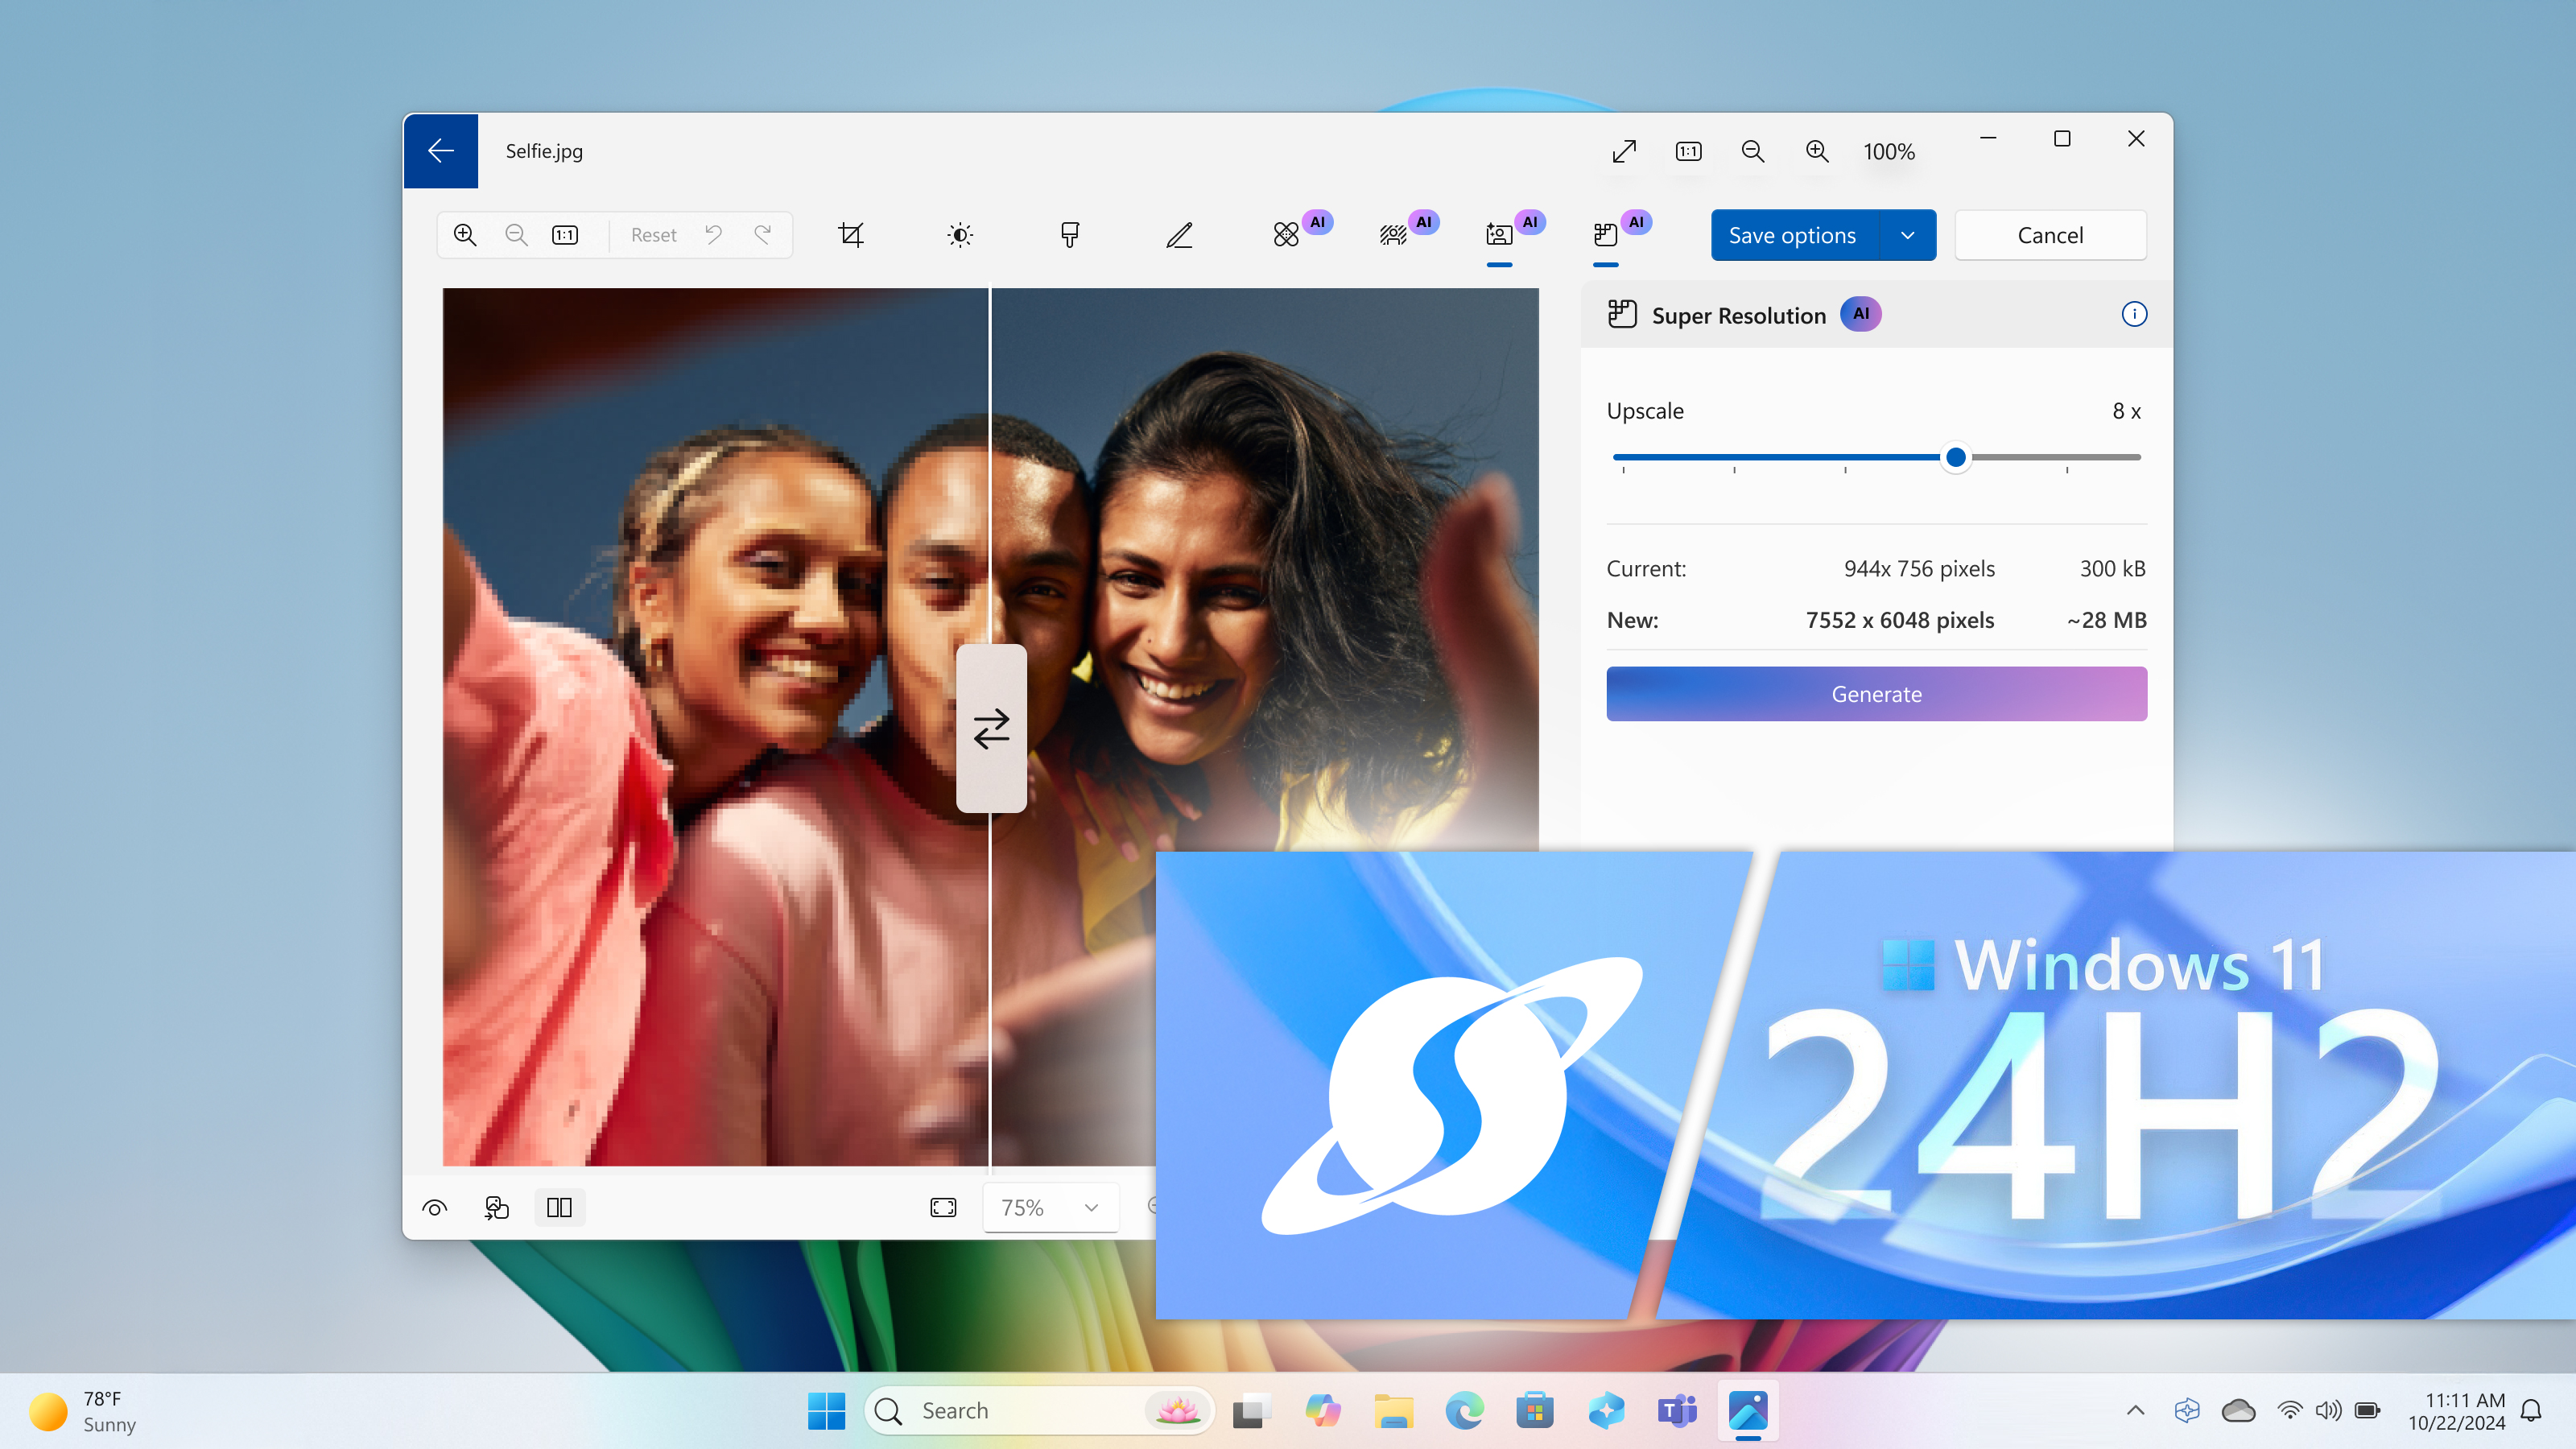Set editor view to actual size 1:1
The image size is (2576, 1449).
point(565,235)
